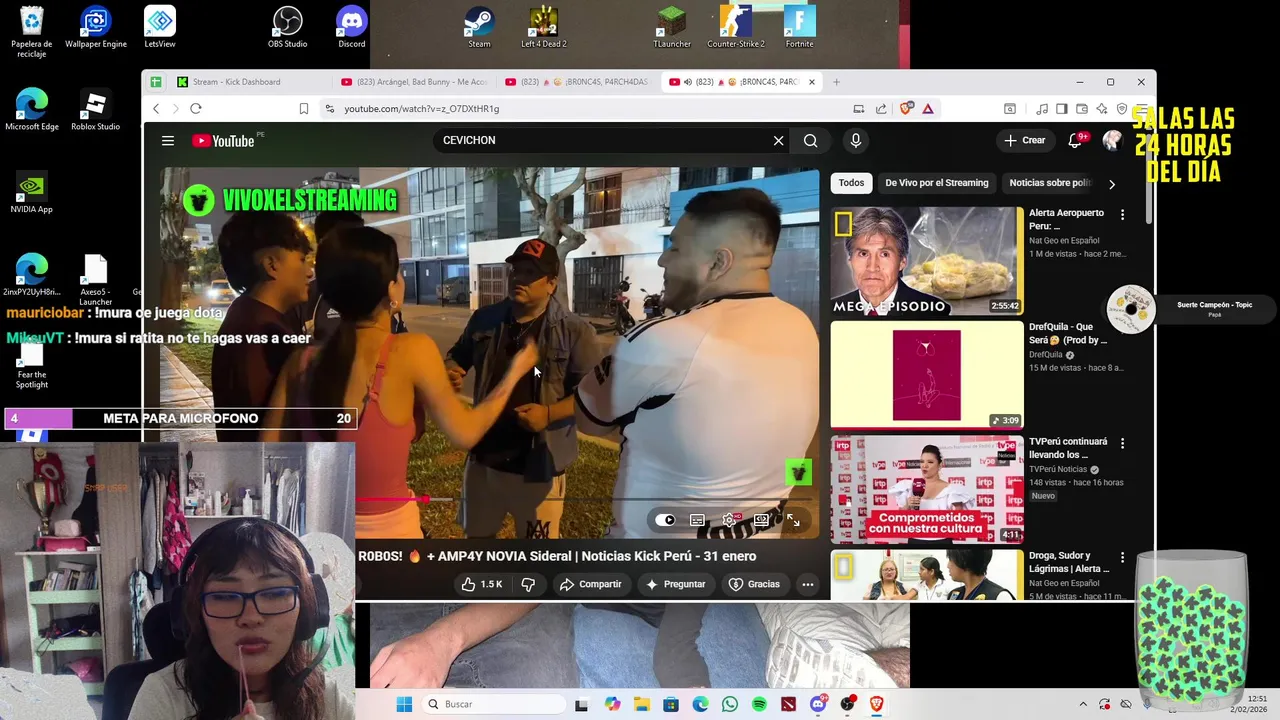Open the Droga, Sudor y Lágrimas title
Screen dimensions: 1280x720
(x=1069, y=562)
